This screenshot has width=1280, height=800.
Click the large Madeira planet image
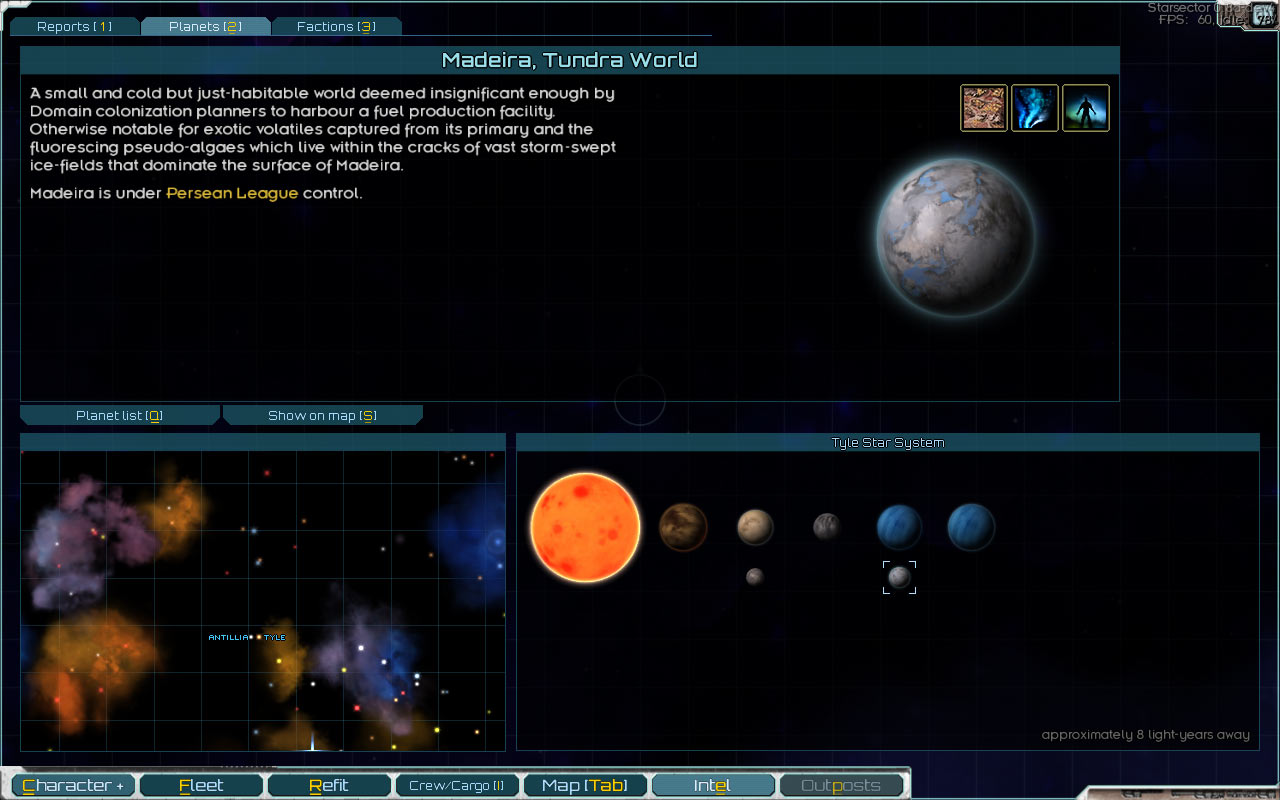(x=955, y=237)
